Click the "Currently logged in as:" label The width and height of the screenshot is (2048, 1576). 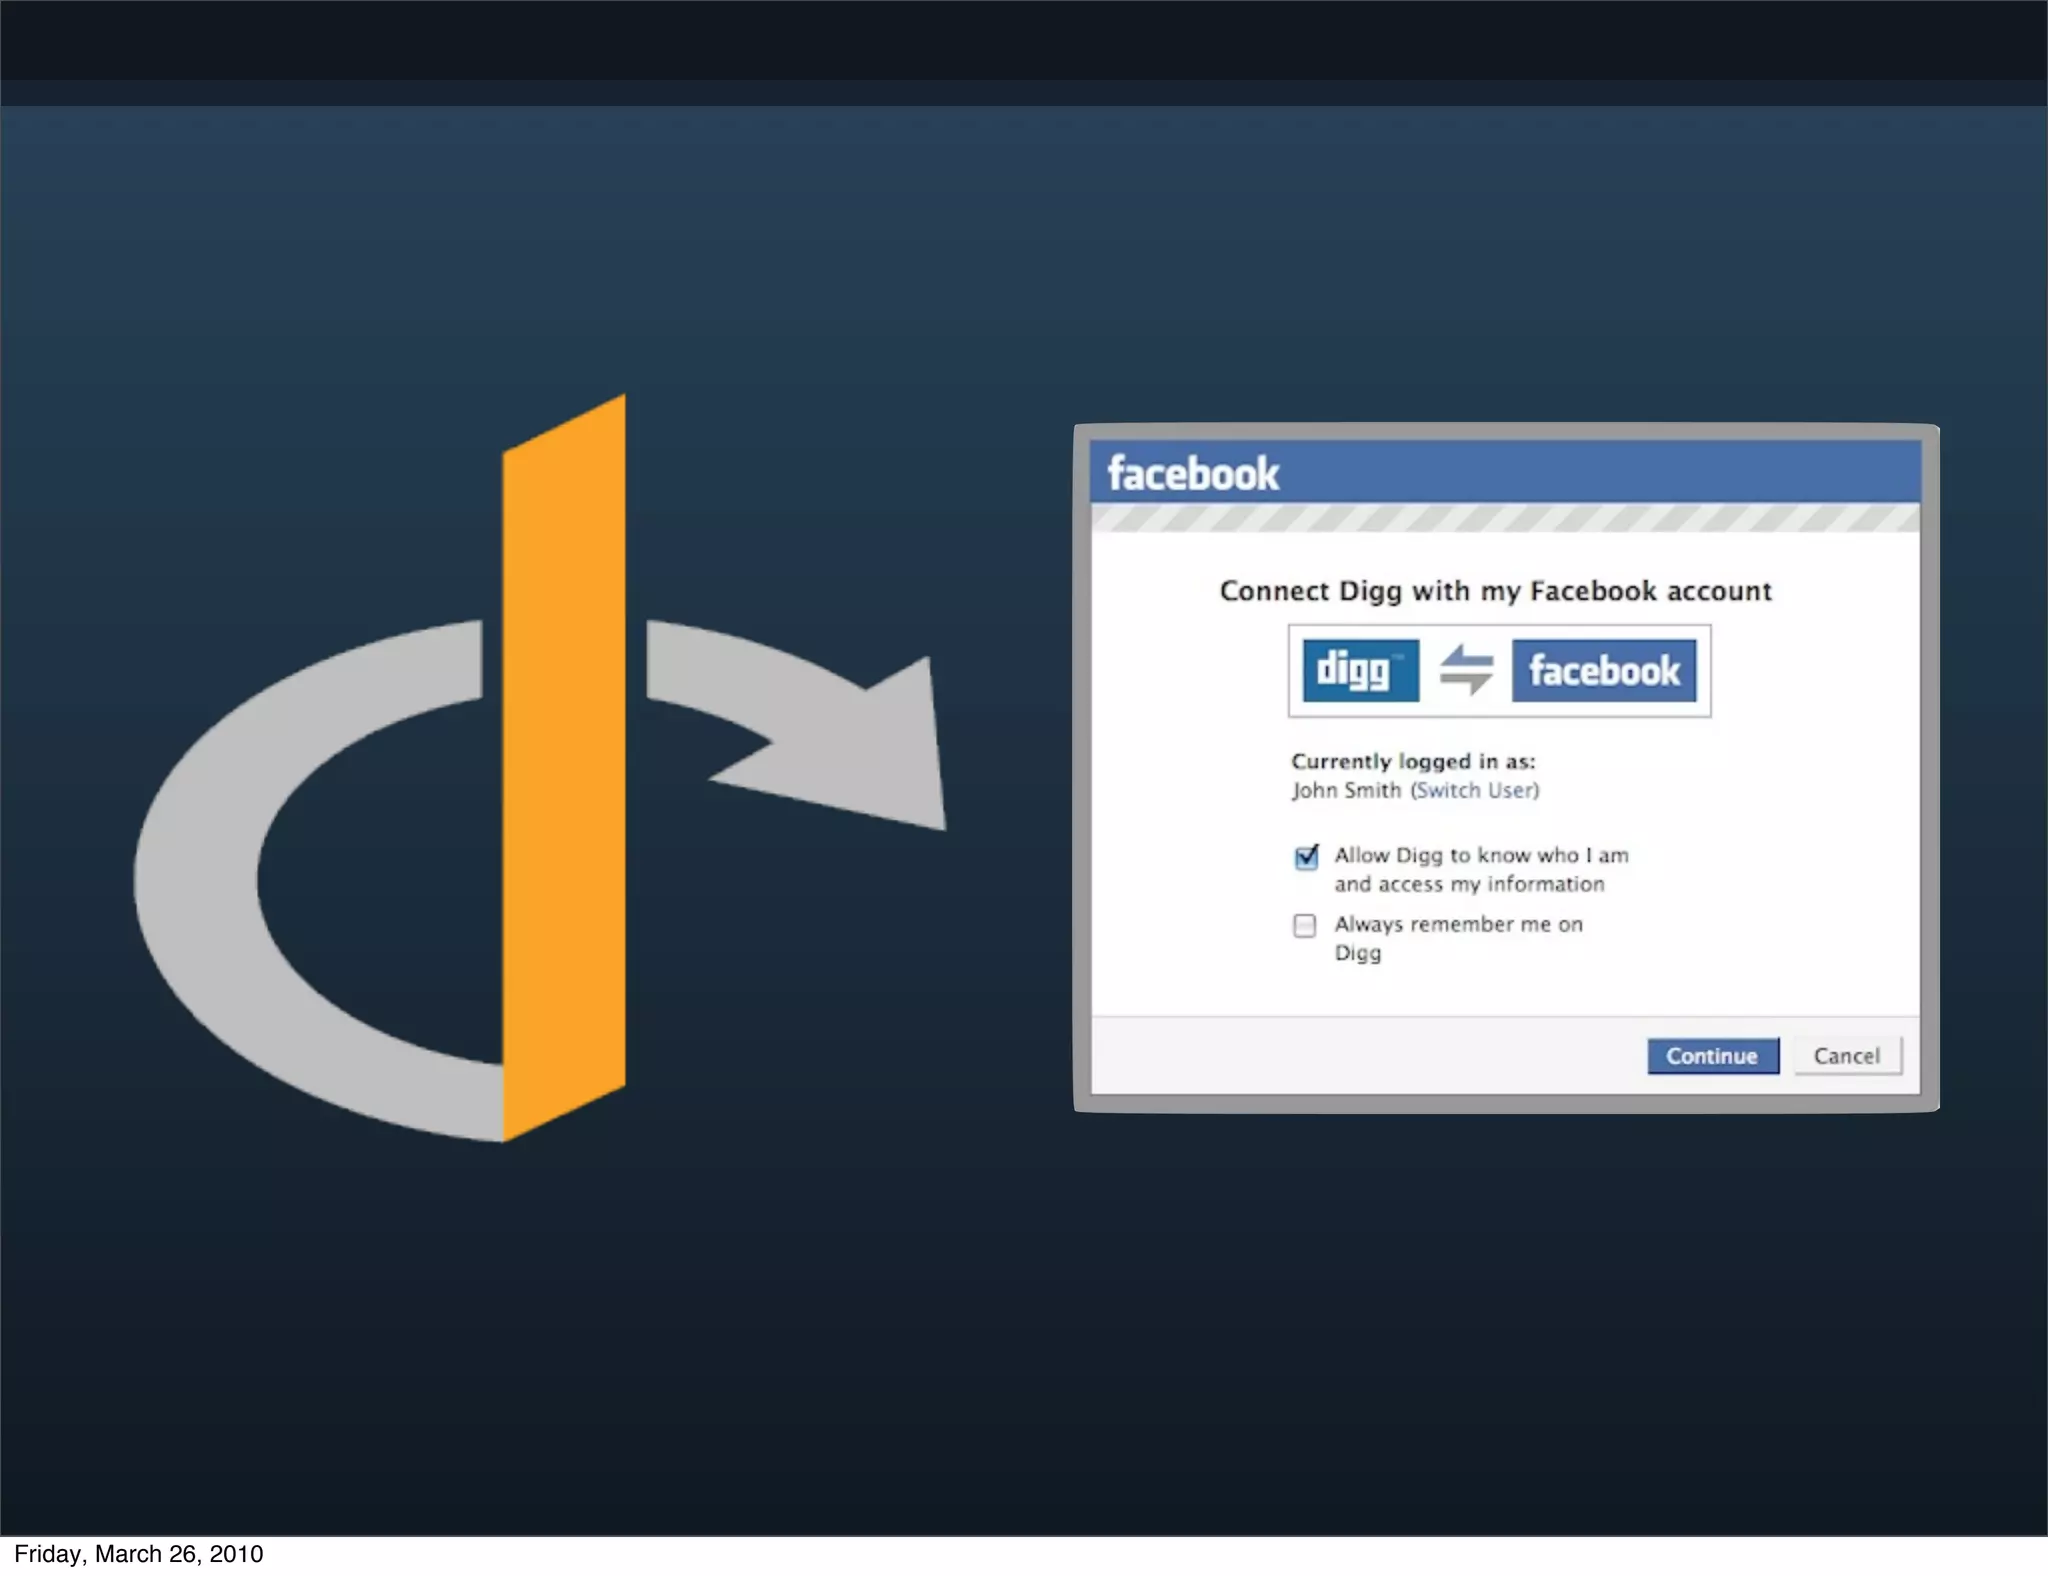1413,761
